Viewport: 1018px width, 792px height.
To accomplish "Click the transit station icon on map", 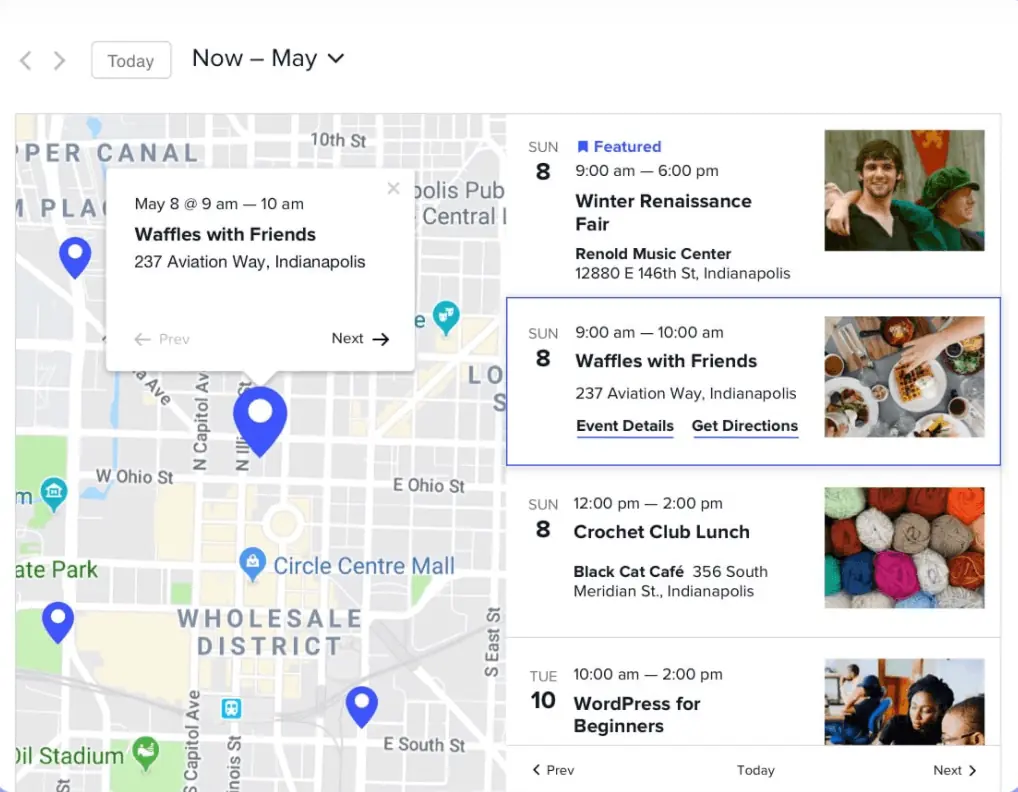I will [x=231, y=708].
